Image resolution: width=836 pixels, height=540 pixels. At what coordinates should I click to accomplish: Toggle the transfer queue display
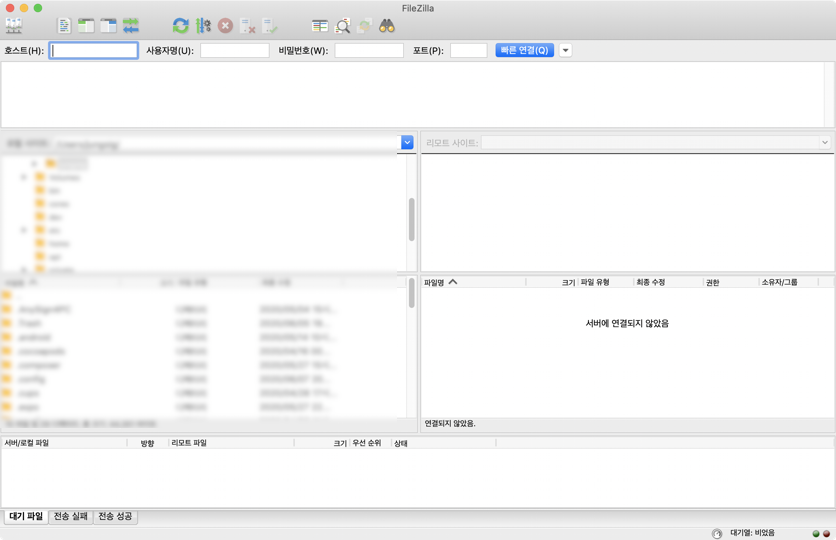[x=131, y=26]
